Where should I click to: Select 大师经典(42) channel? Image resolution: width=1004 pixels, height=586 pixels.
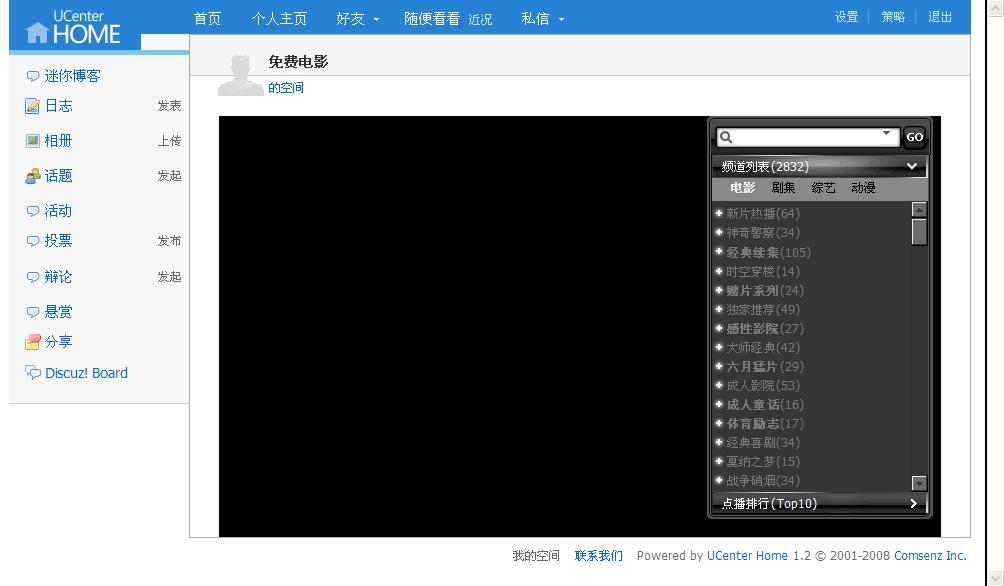(x=763, y=348)
